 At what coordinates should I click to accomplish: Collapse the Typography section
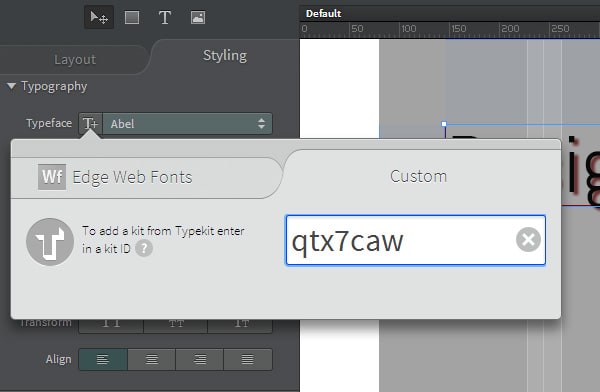point(11,86)
